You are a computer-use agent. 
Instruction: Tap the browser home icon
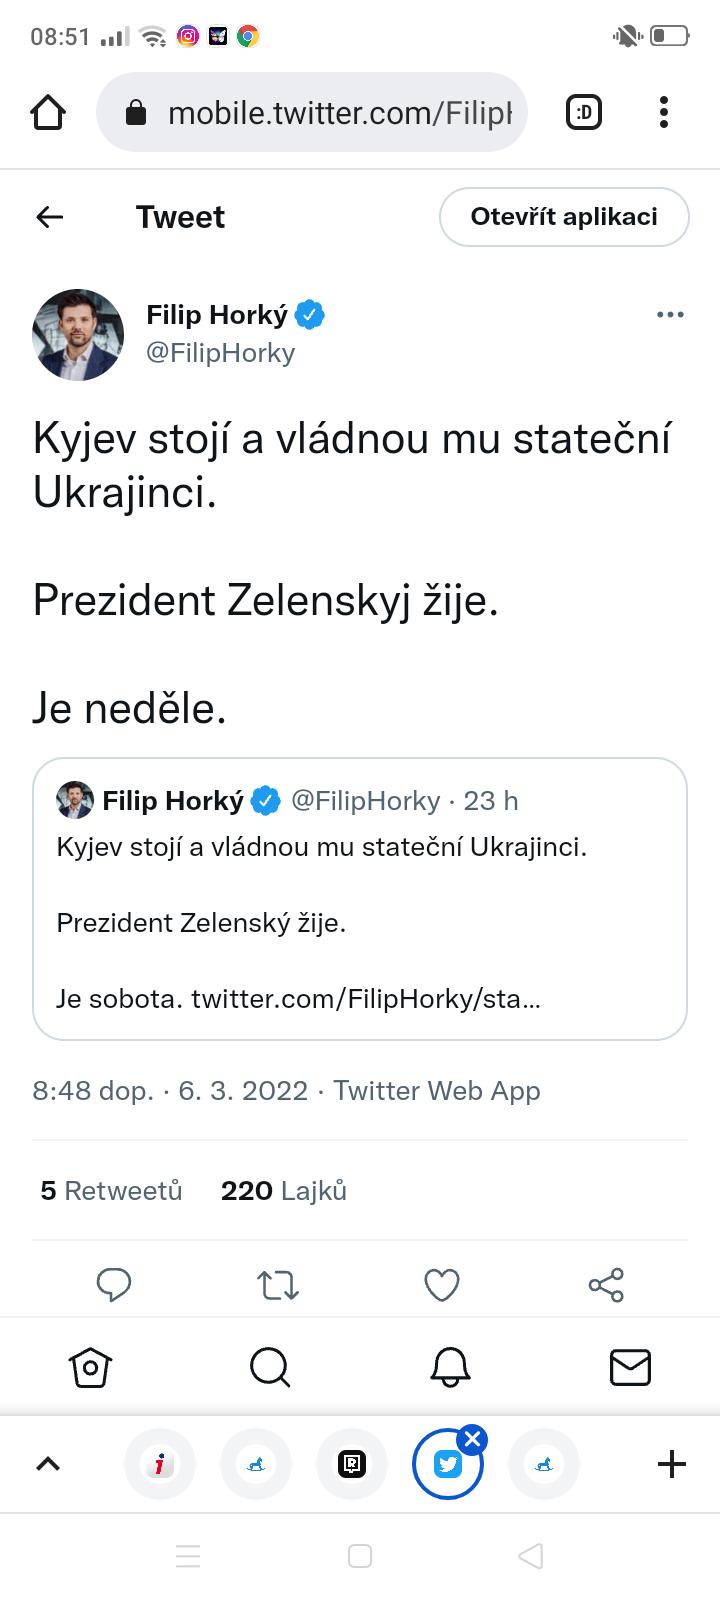tap(48, 113)
